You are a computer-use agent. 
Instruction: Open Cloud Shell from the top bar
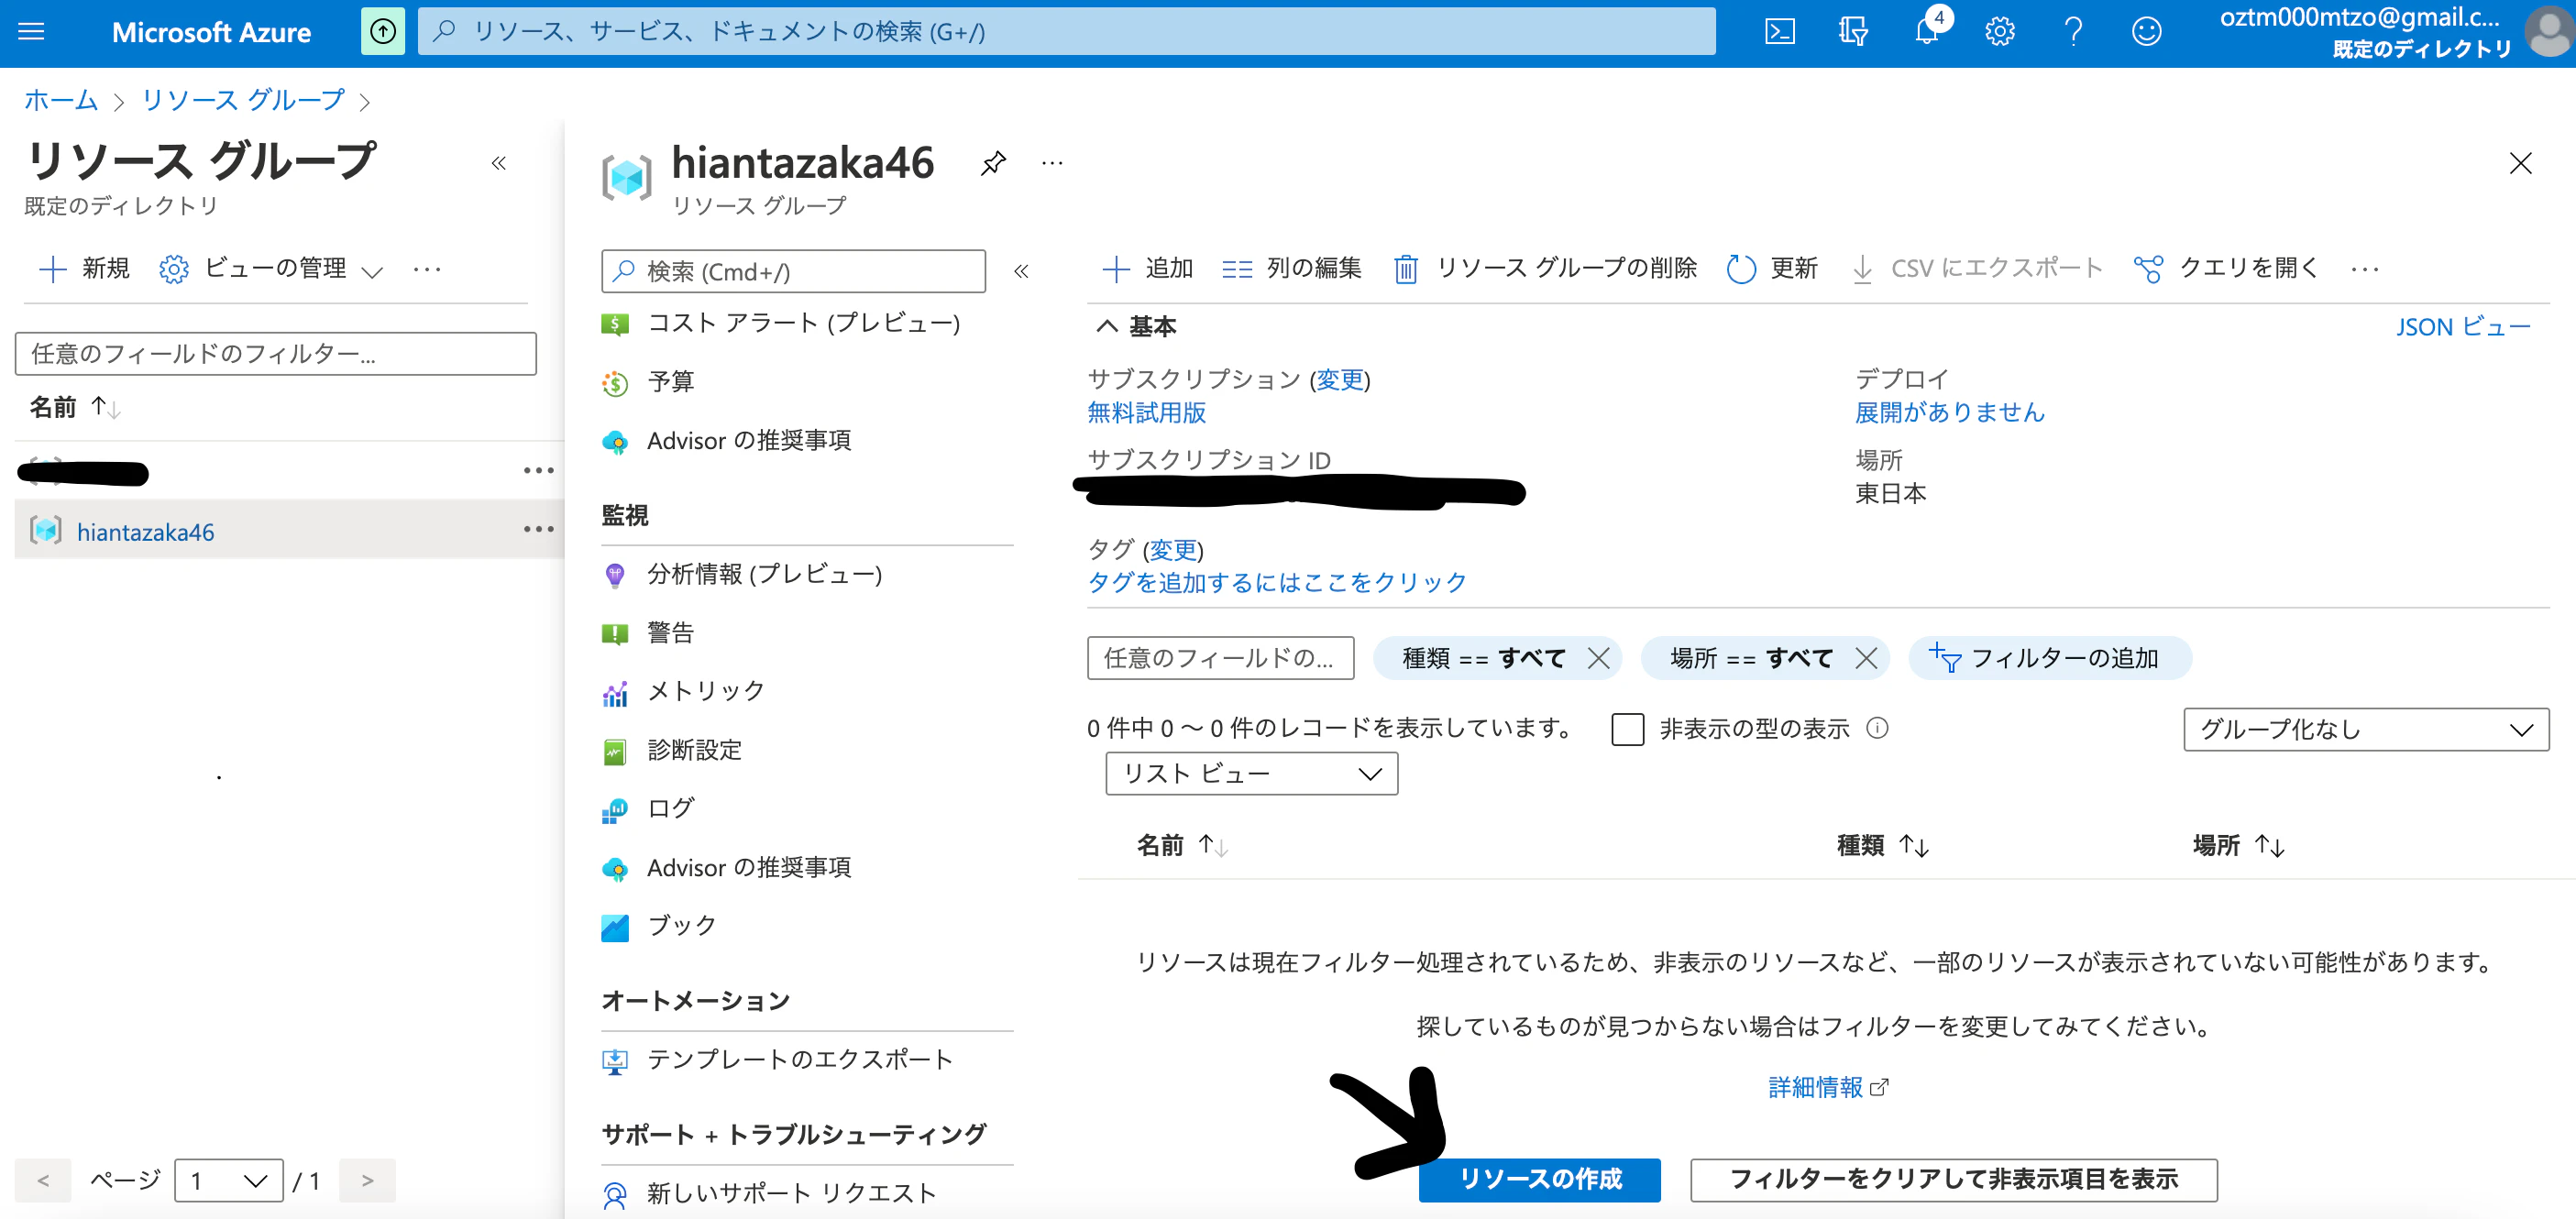(x=1779, y=31)
